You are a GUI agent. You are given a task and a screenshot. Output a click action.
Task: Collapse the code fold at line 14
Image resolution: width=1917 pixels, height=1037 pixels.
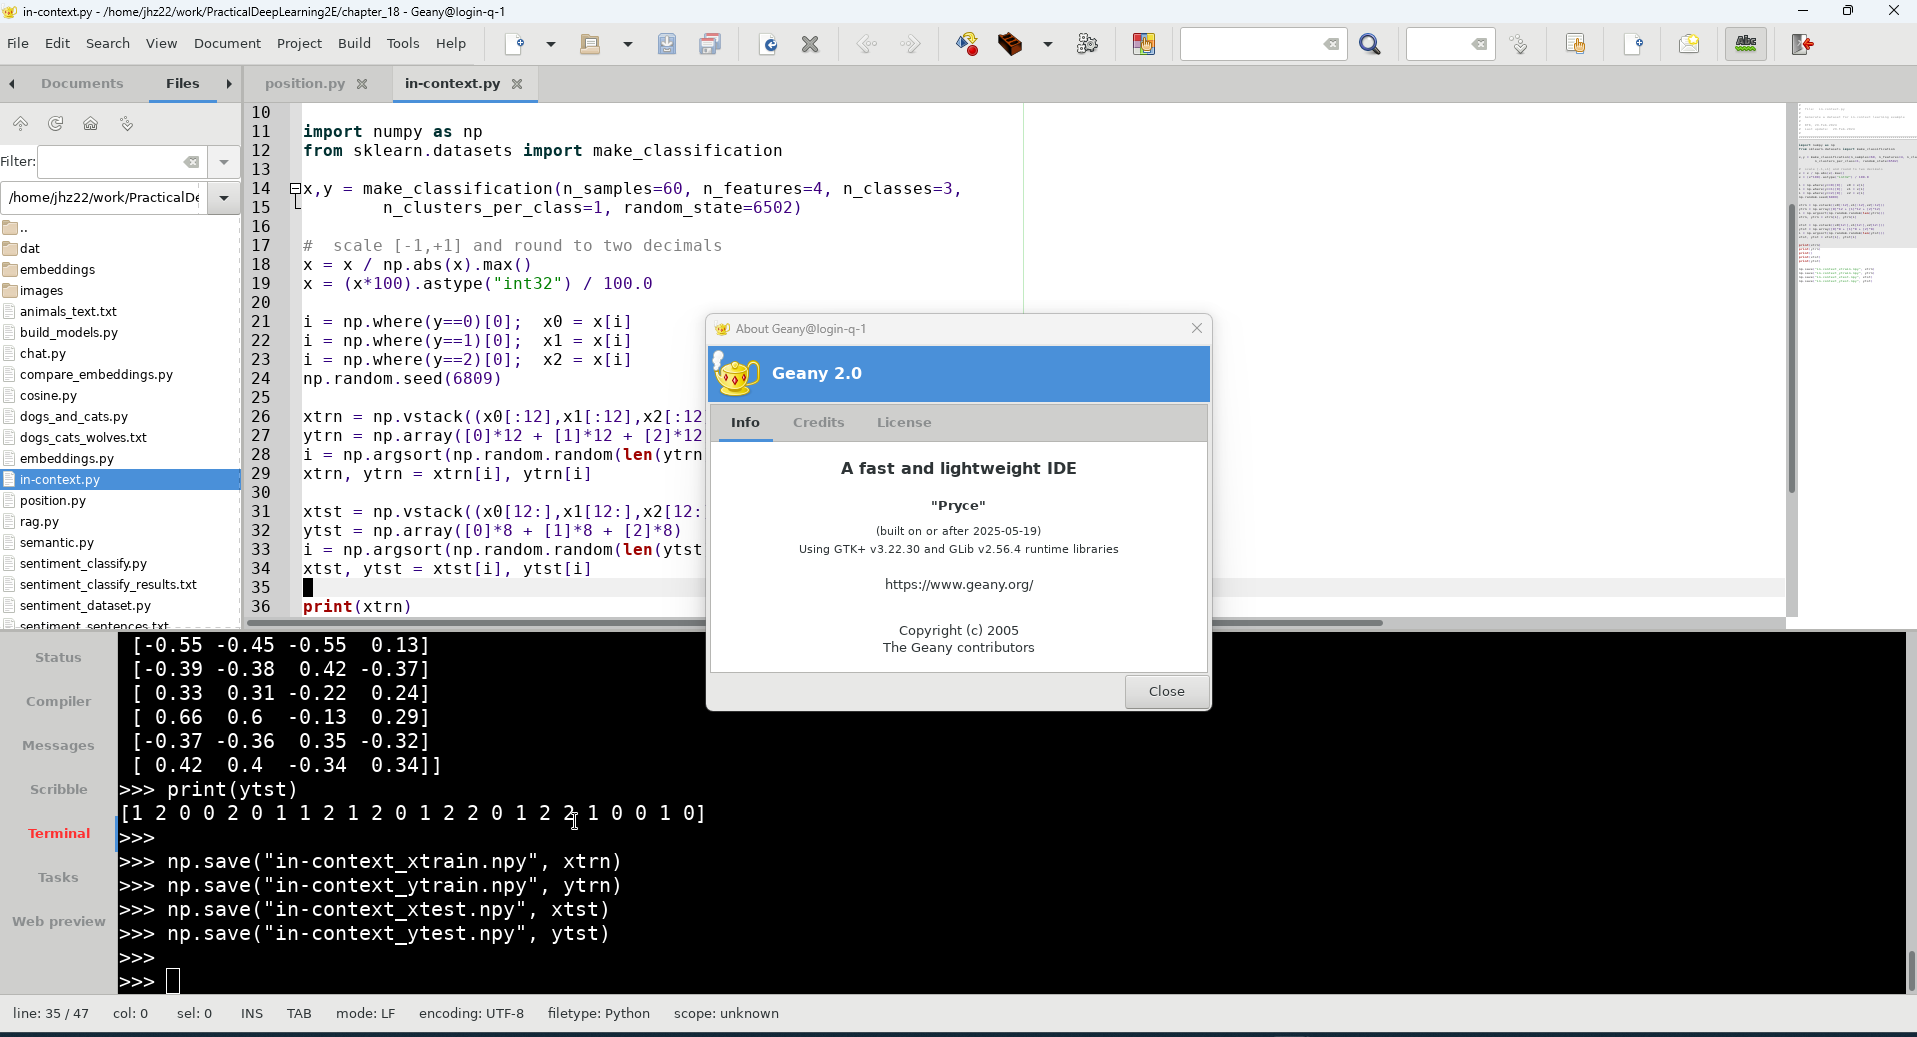click(x=296, y=189)
